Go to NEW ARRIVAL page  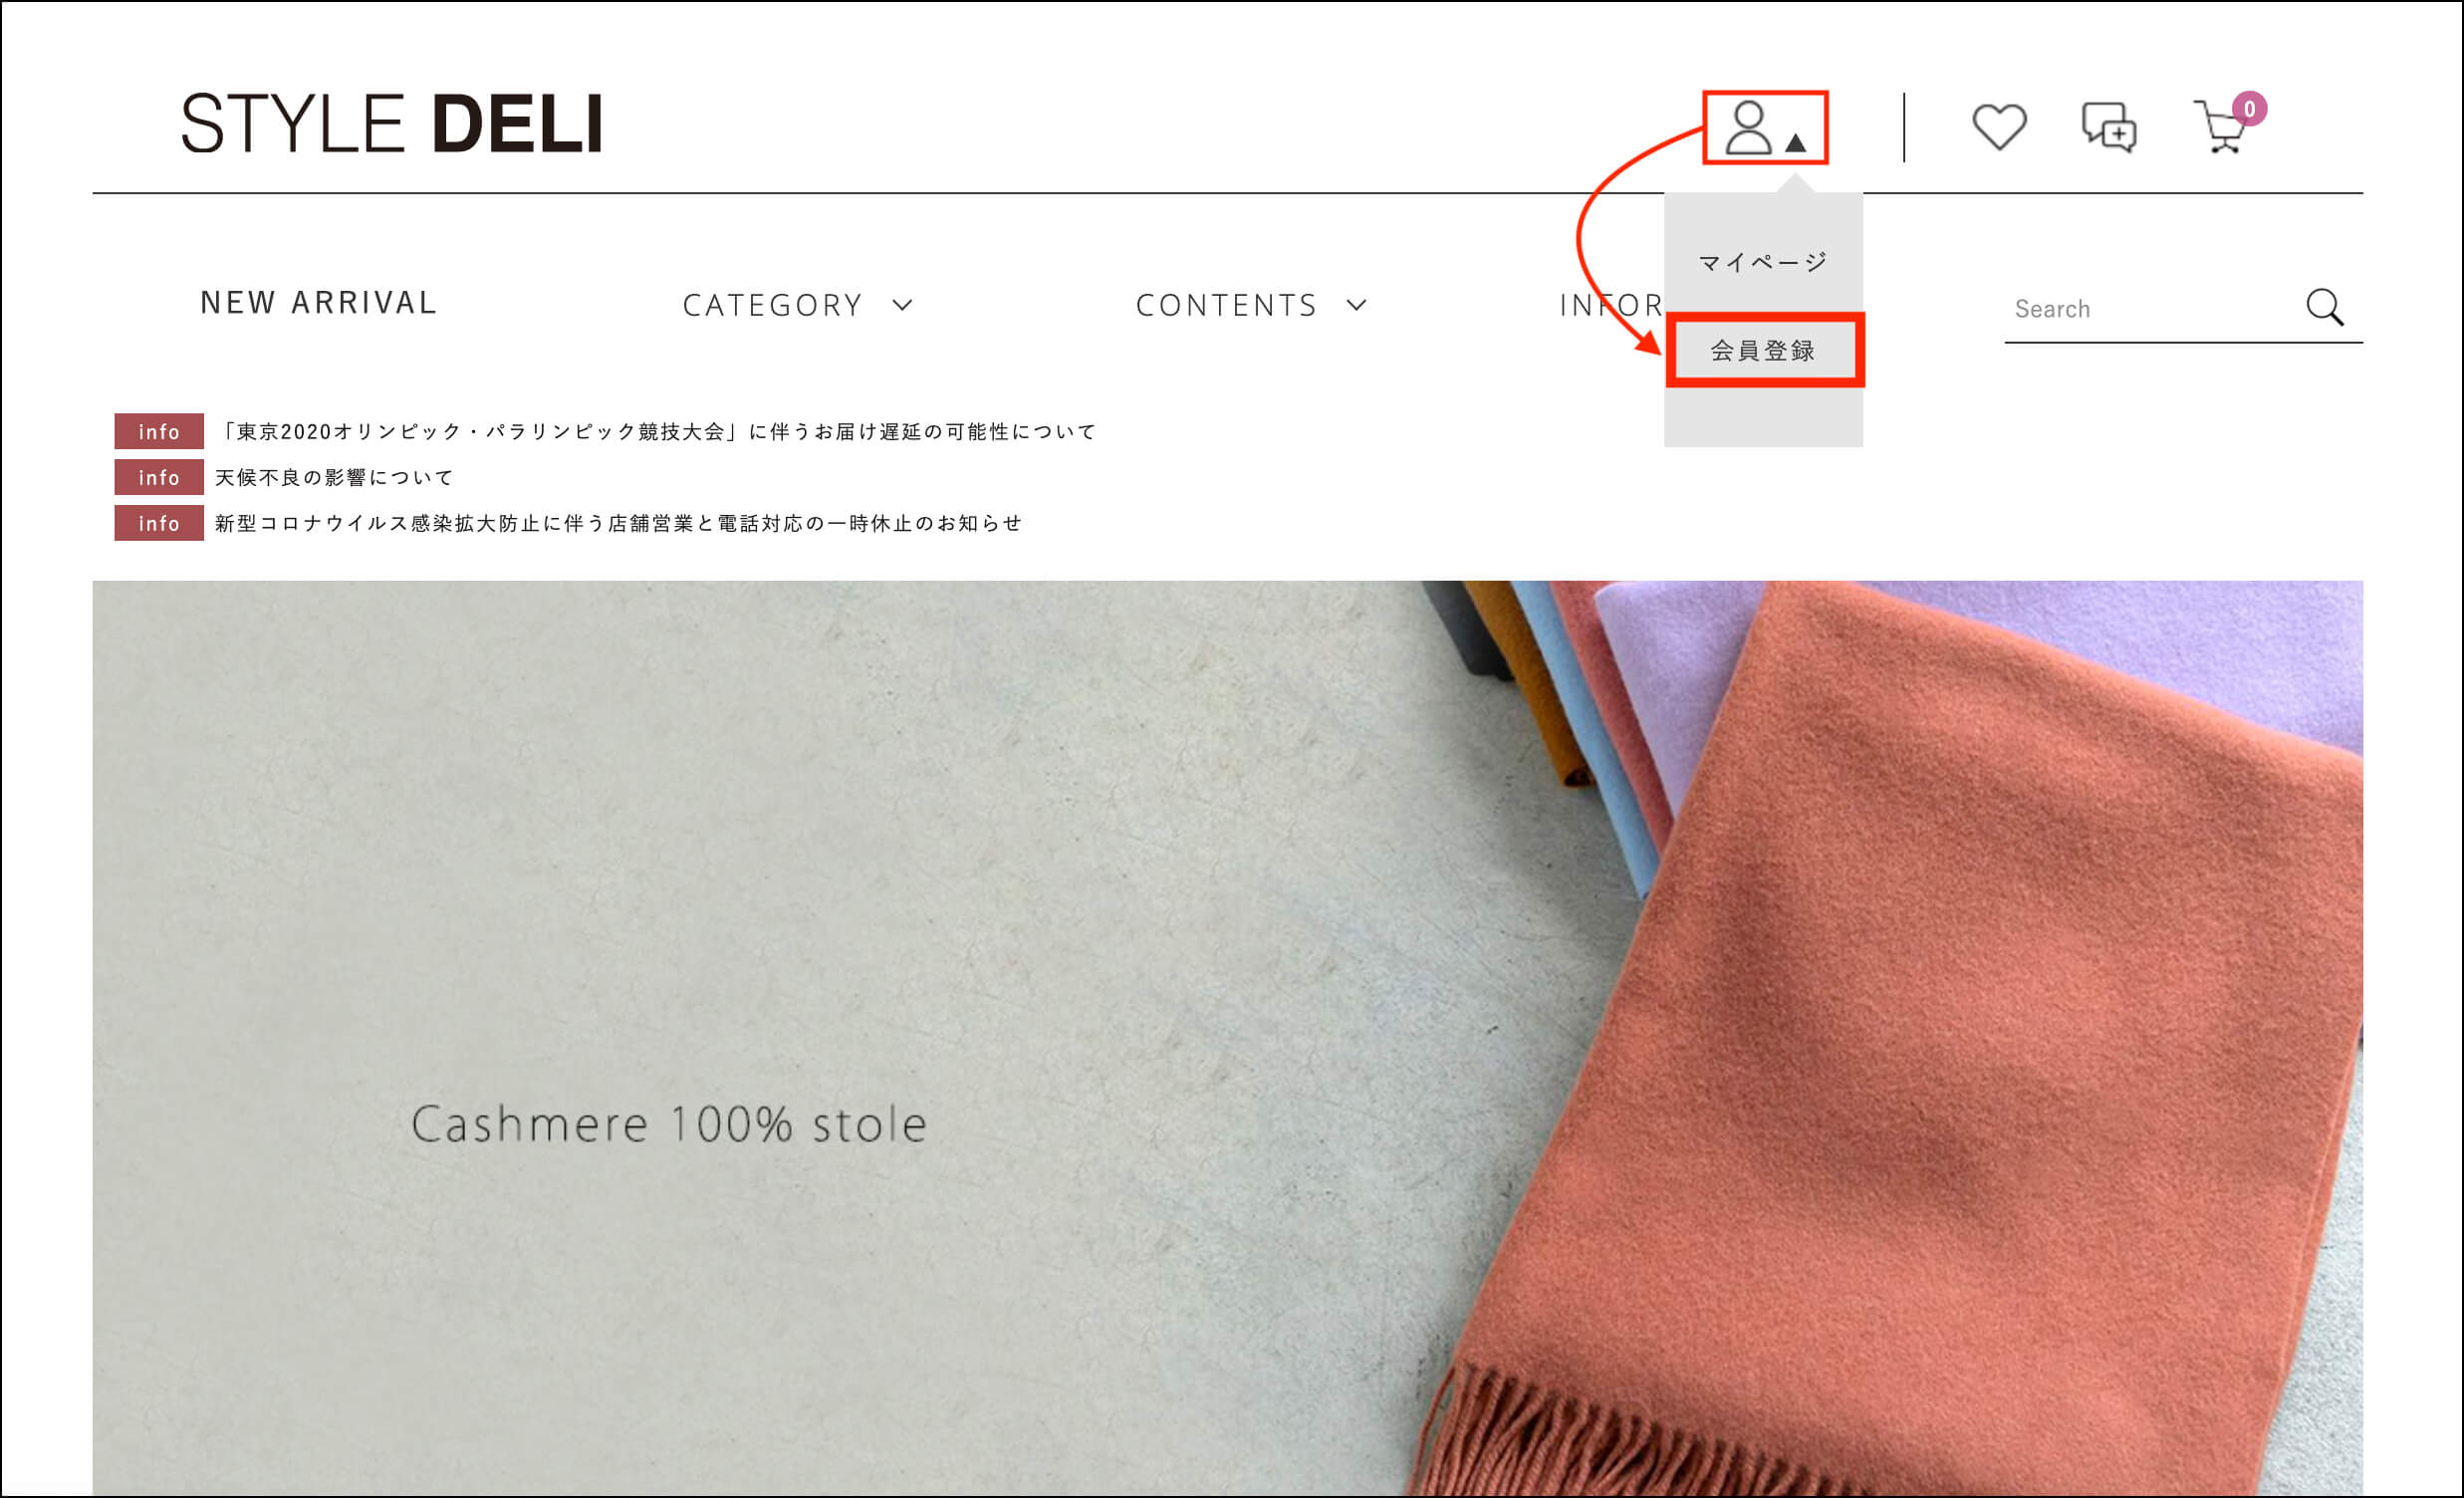(x=319, y=302)
